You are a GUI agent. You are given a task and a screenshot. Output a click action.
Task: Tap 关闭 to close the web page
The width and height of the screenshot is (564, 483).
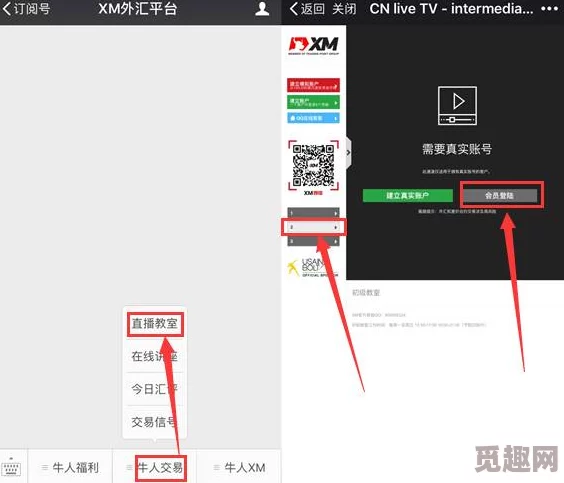pyautogui.click(x=344, y=9)
